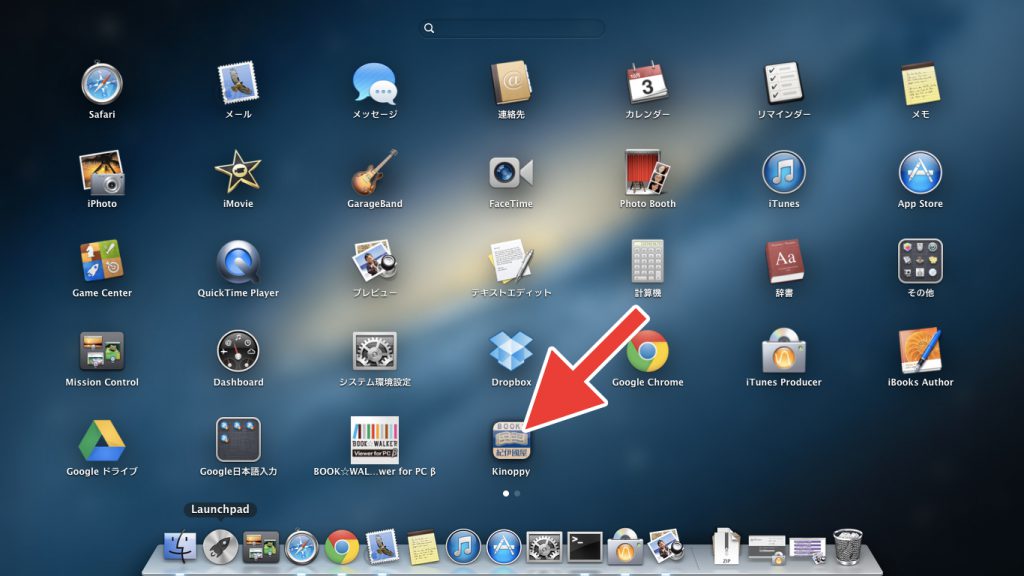
Task: Launch プレビュー from the Launchpad grid
Action: click(x=375, y=261)
